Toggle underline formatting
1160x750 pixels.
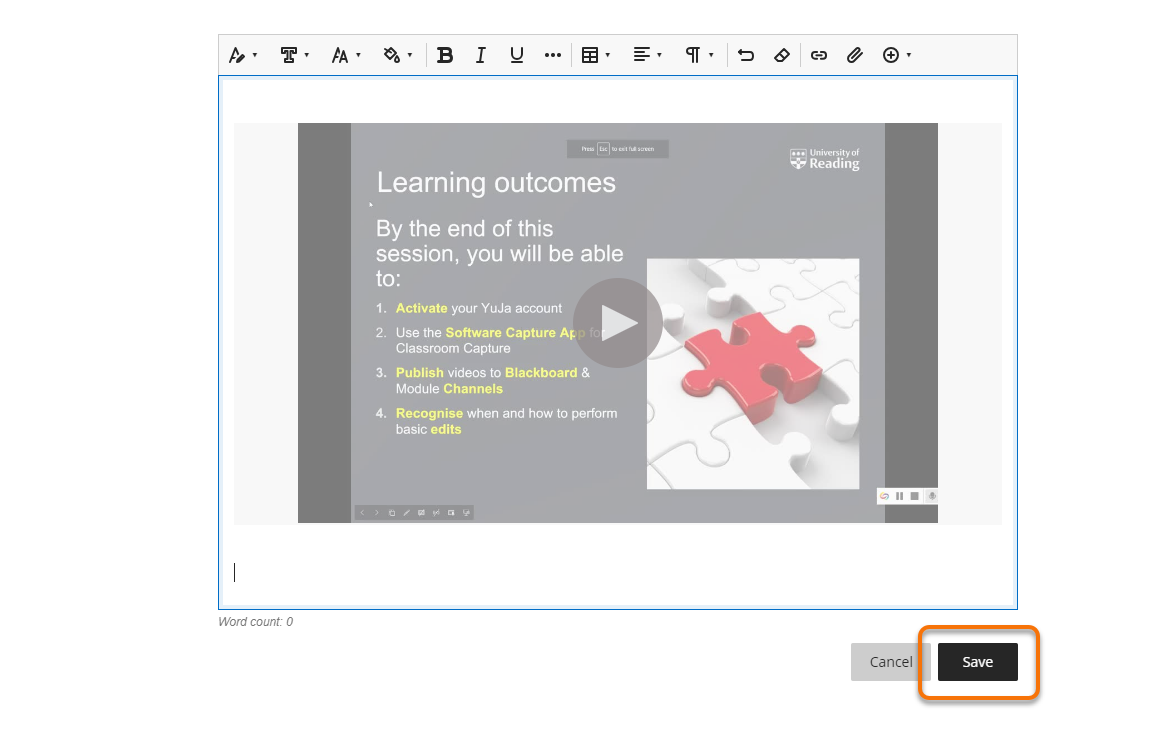(517, 55)
